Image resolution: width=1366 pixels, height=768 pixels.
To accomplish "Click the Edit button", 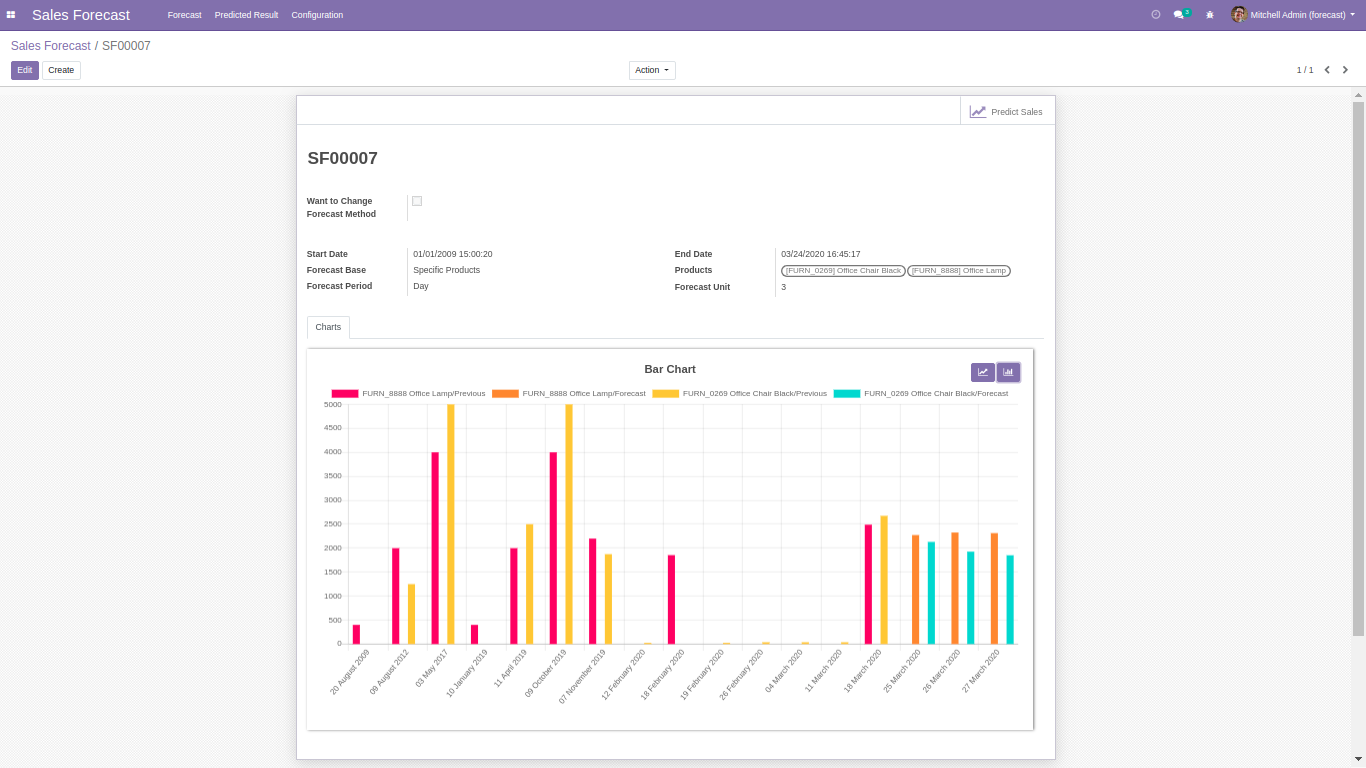I will [25, 70].
